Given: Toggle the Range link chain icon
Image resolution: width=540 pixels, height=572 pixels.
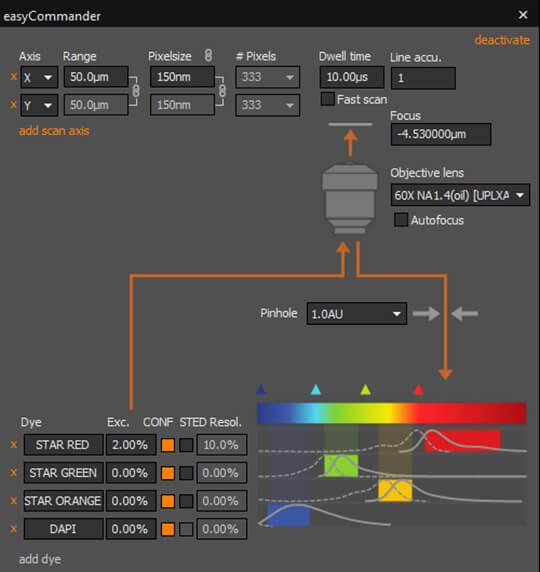Looking at the screenshot, I should (x=136, y=91).
